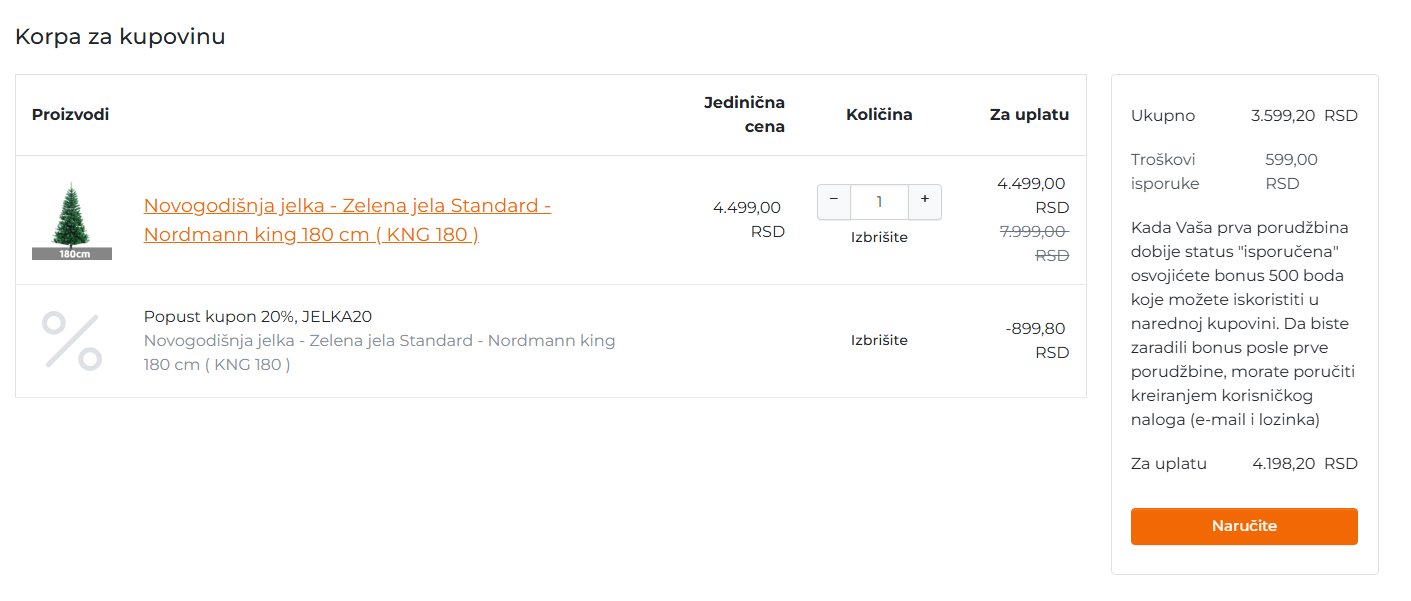Click the "Korpa za kupovinu" page heading
This screenshot has width=1411, height=601.
tap(120, 37)
